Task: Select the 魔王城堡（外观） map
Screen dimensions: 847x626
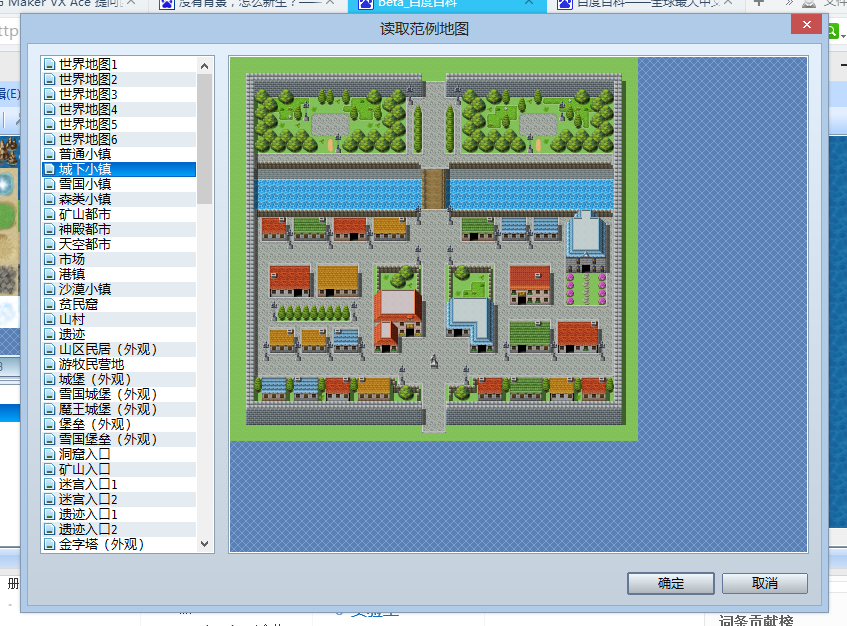Action: pyautogui.click(x=119, y=409)
